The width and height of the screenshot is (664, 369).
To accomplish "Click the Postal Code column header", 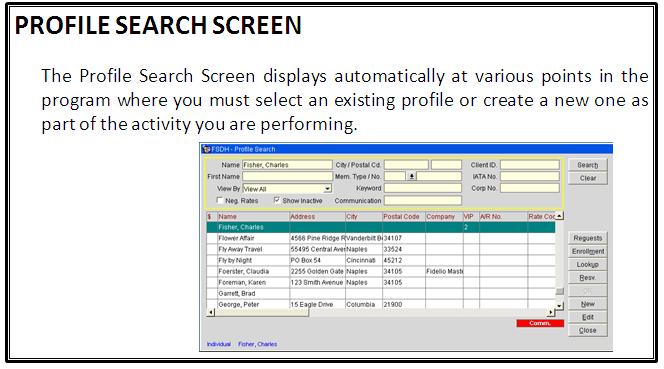I will [x=404, y=216].
